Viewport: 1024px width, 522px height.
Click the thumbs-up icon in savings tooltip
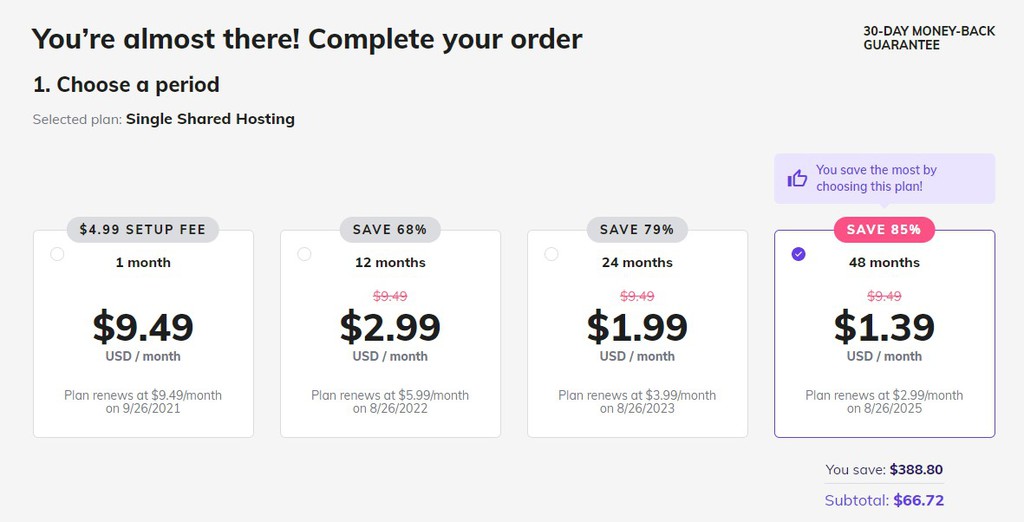click(797, 178)
